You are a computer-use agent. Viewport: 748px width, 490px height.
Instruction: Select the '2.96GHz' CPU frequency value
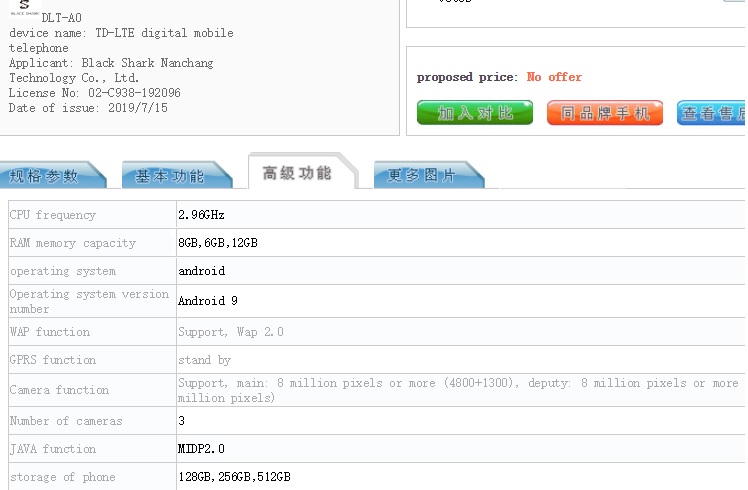click(x=201, y=215)
